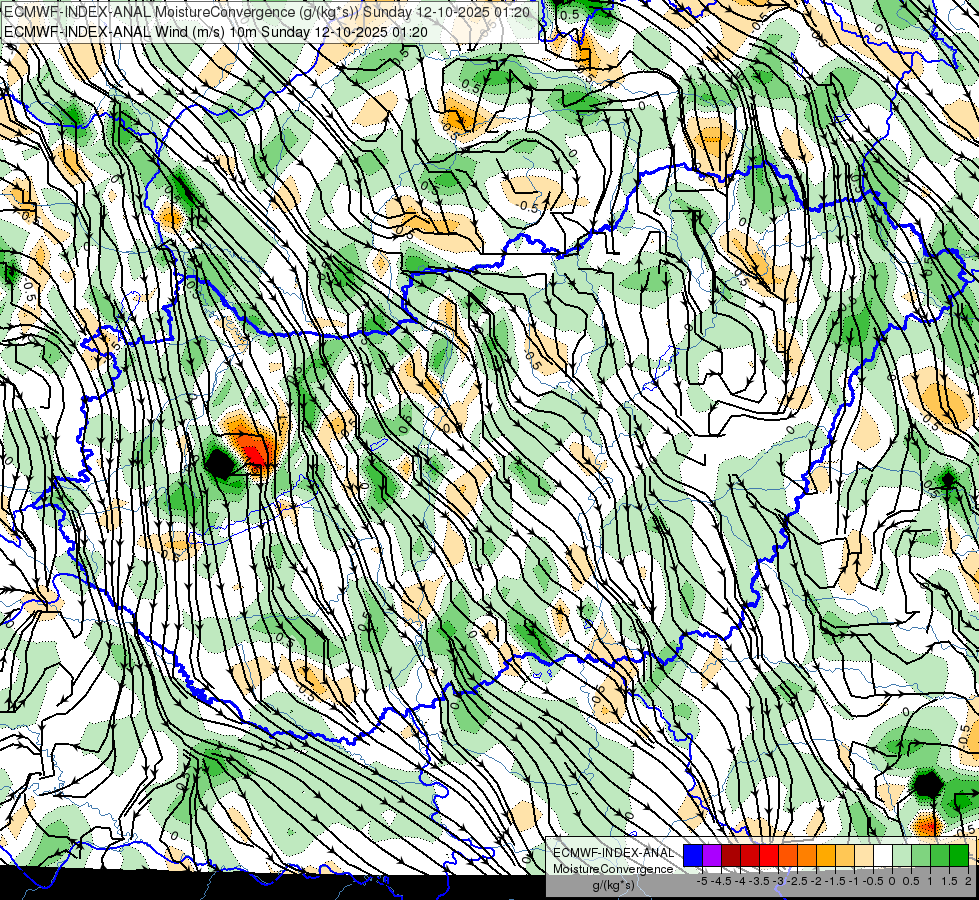Pick the darkest green swatch between 1.5 and 2
The height and width of the screenshot is (900, 979).
click(959, 856)
